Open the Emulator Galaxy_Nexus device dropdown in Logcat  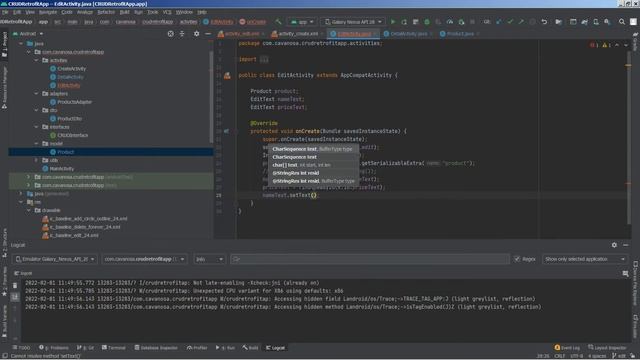click(55, 259)
